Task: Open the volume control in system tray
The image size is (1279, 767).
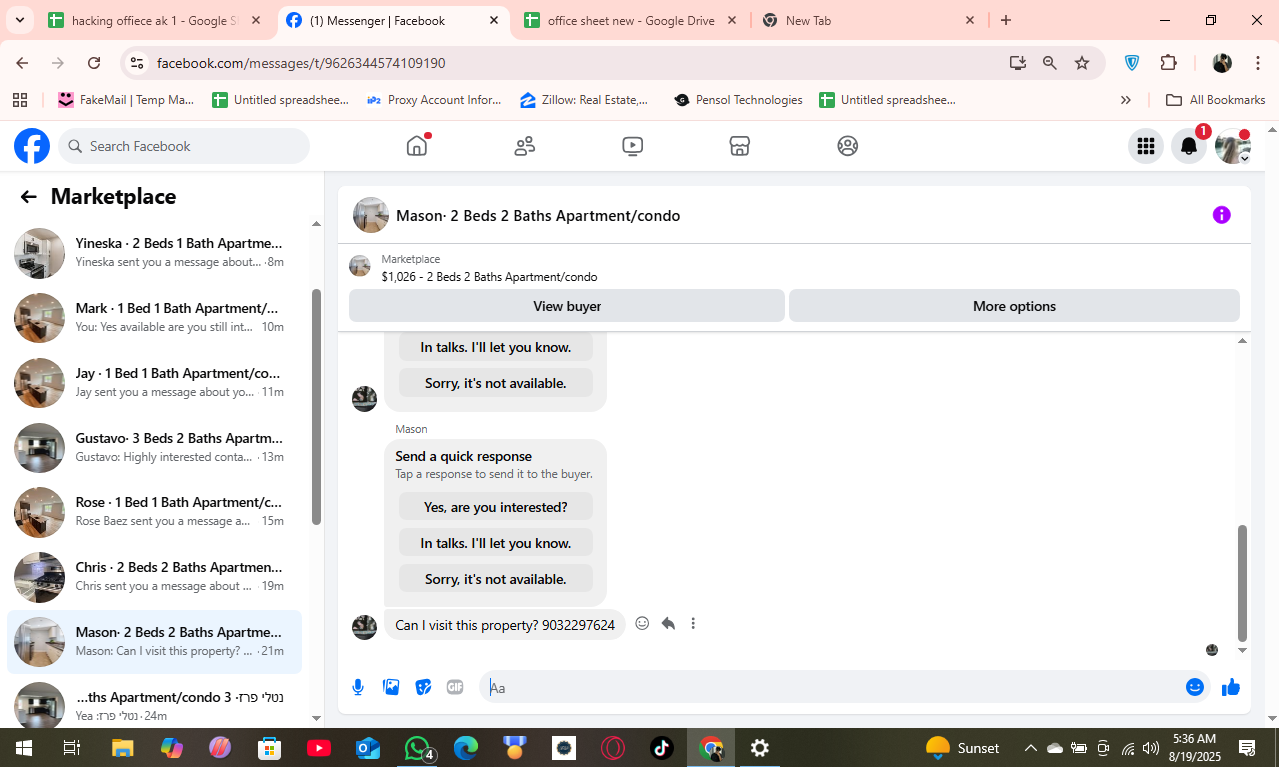Action: click(1151, 748)
